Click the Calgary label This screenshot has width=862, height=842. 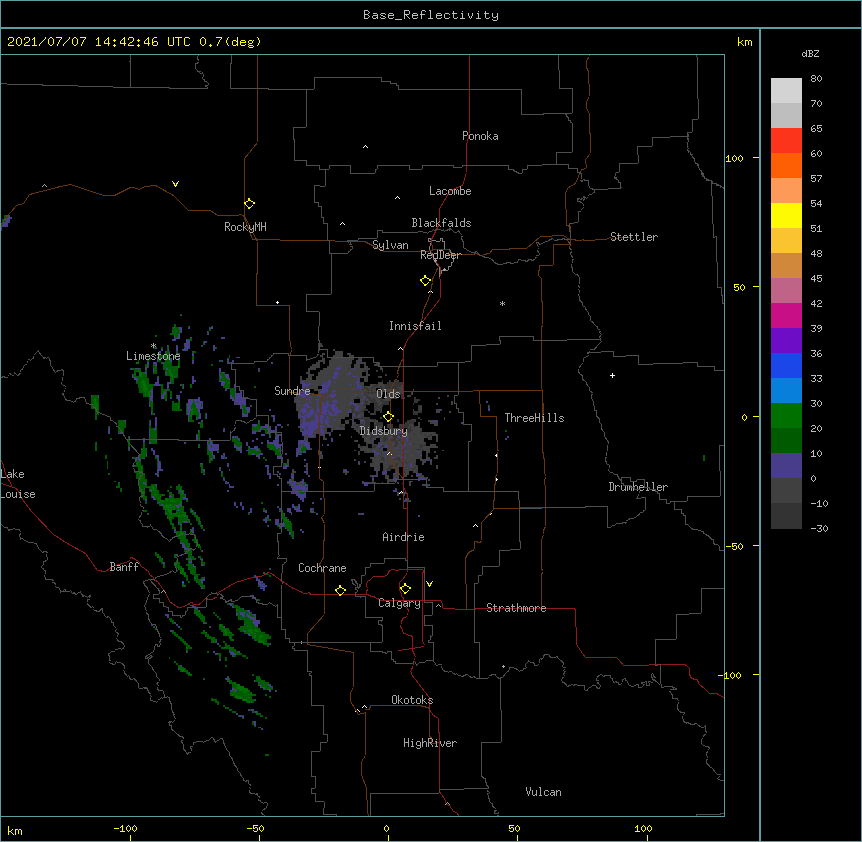point(399,603)
